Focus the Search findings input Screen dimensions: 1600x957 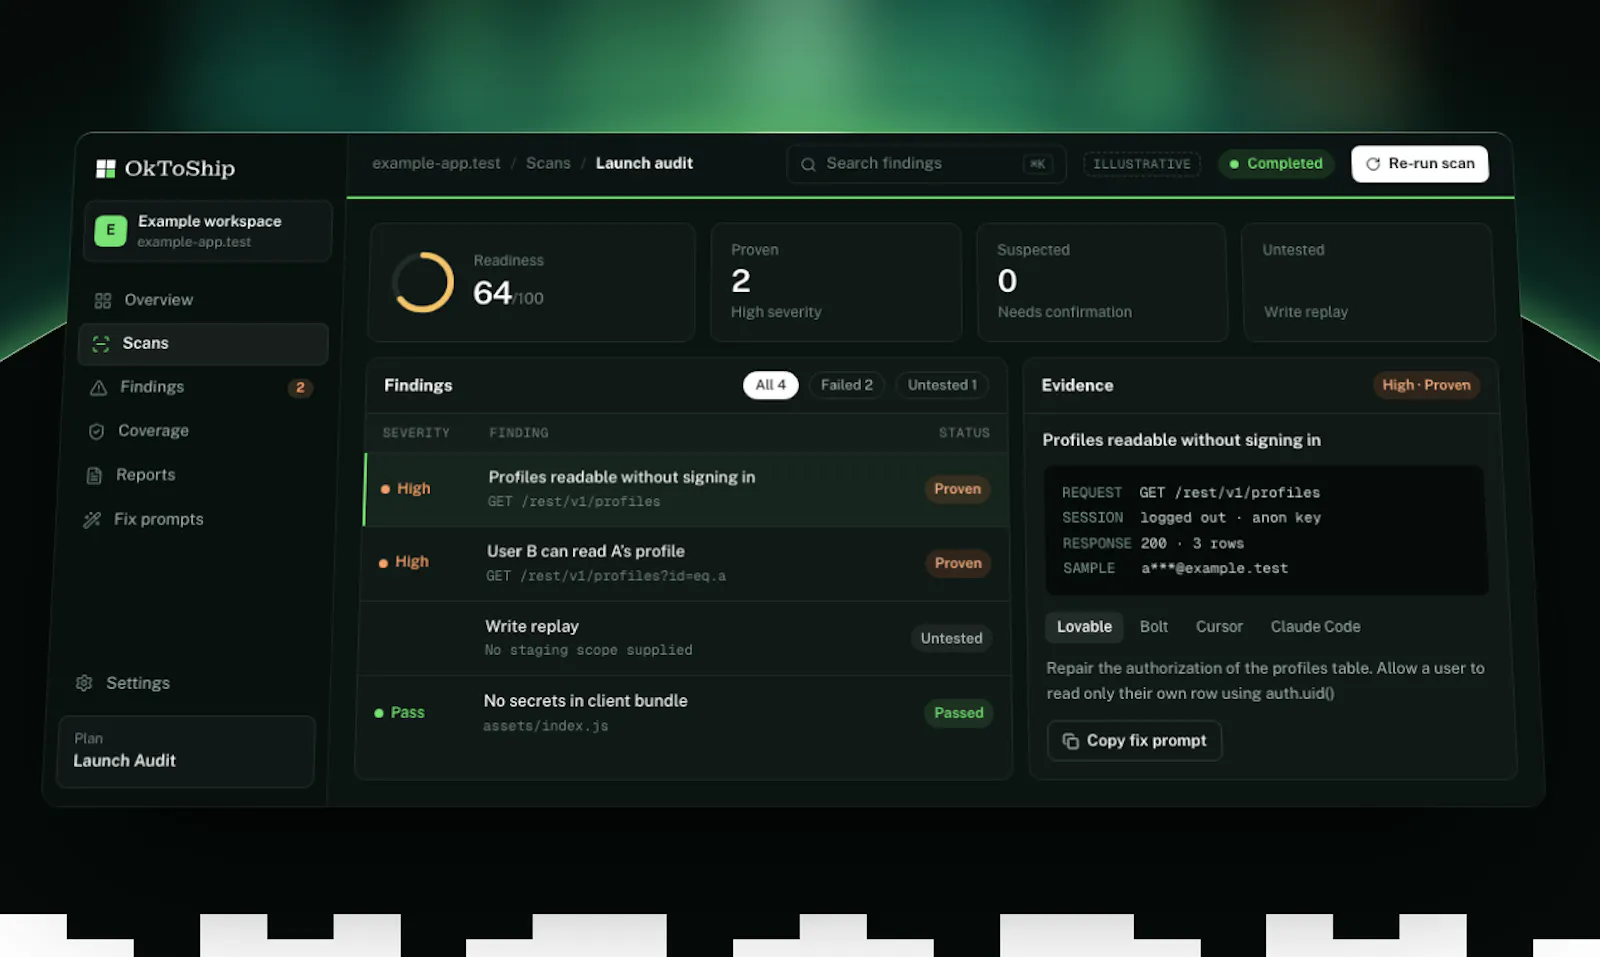pos(926,164)
